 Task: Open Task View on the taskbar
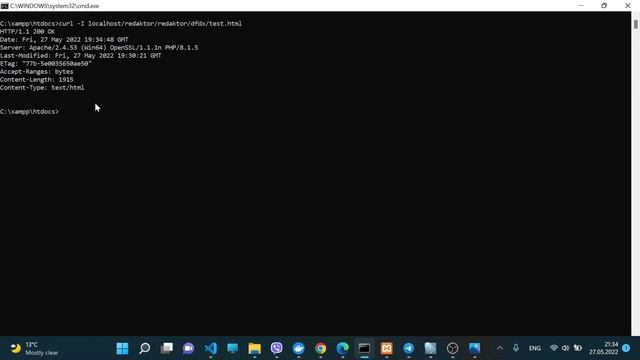(167, 348)
